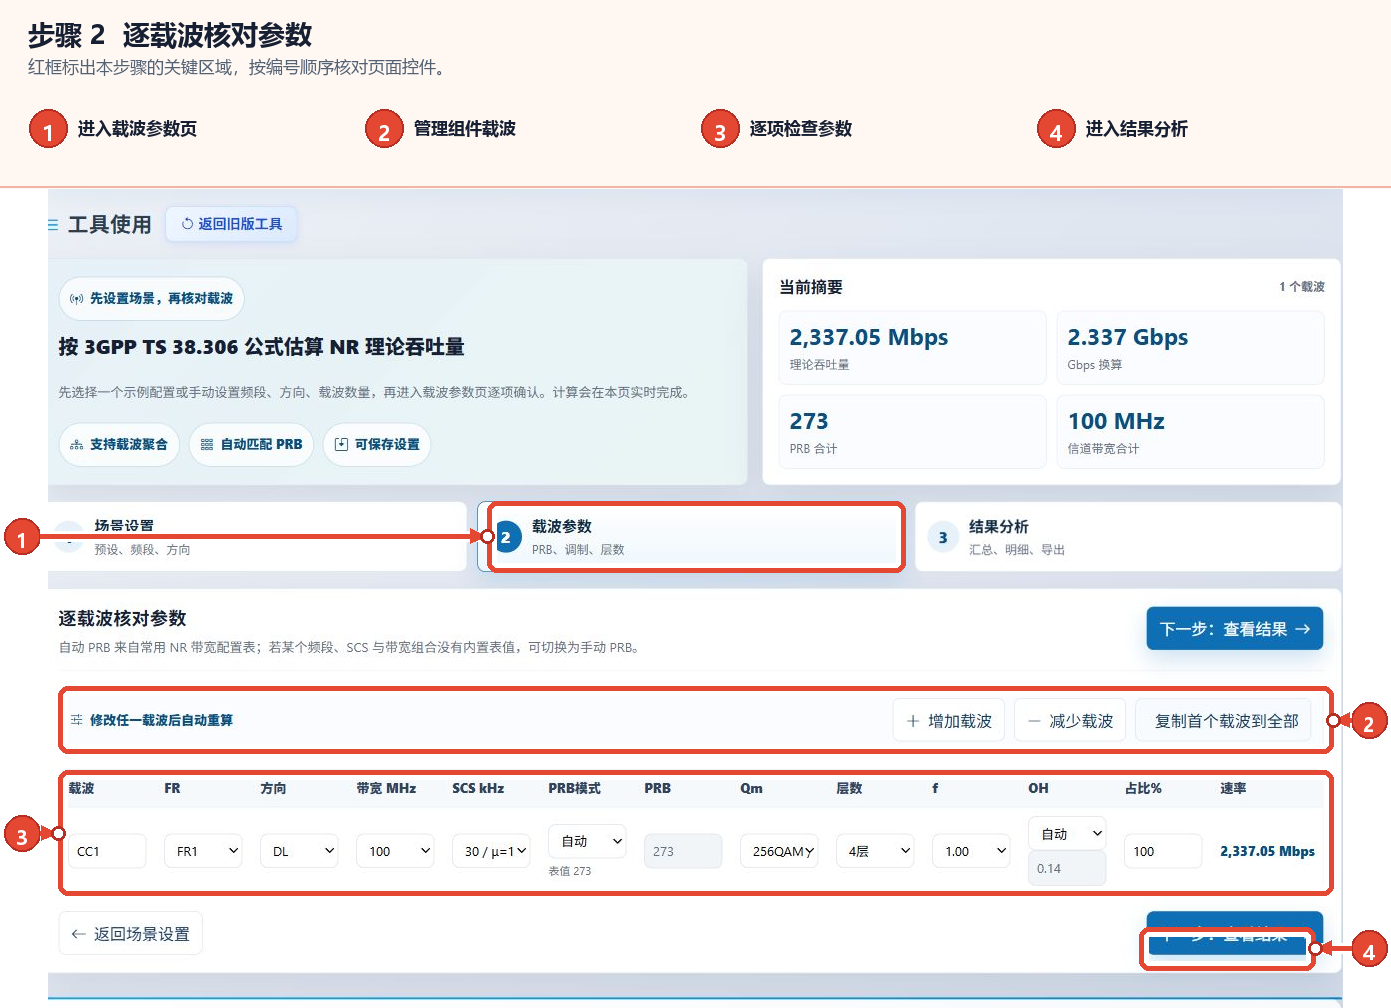
Task: Click the OH 0.14 value field
Action: pos(1067,868)
